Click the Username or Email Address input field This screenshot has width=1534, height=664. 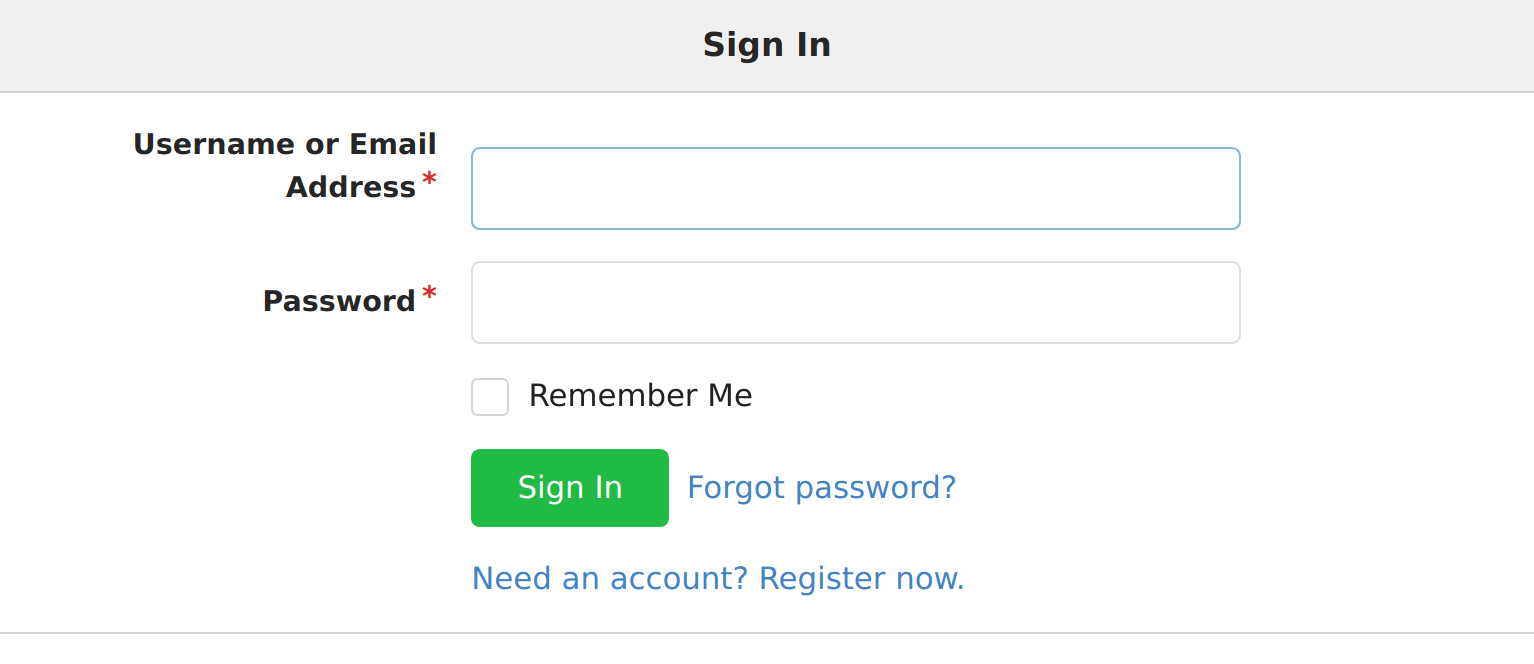[x=855, y=188]
